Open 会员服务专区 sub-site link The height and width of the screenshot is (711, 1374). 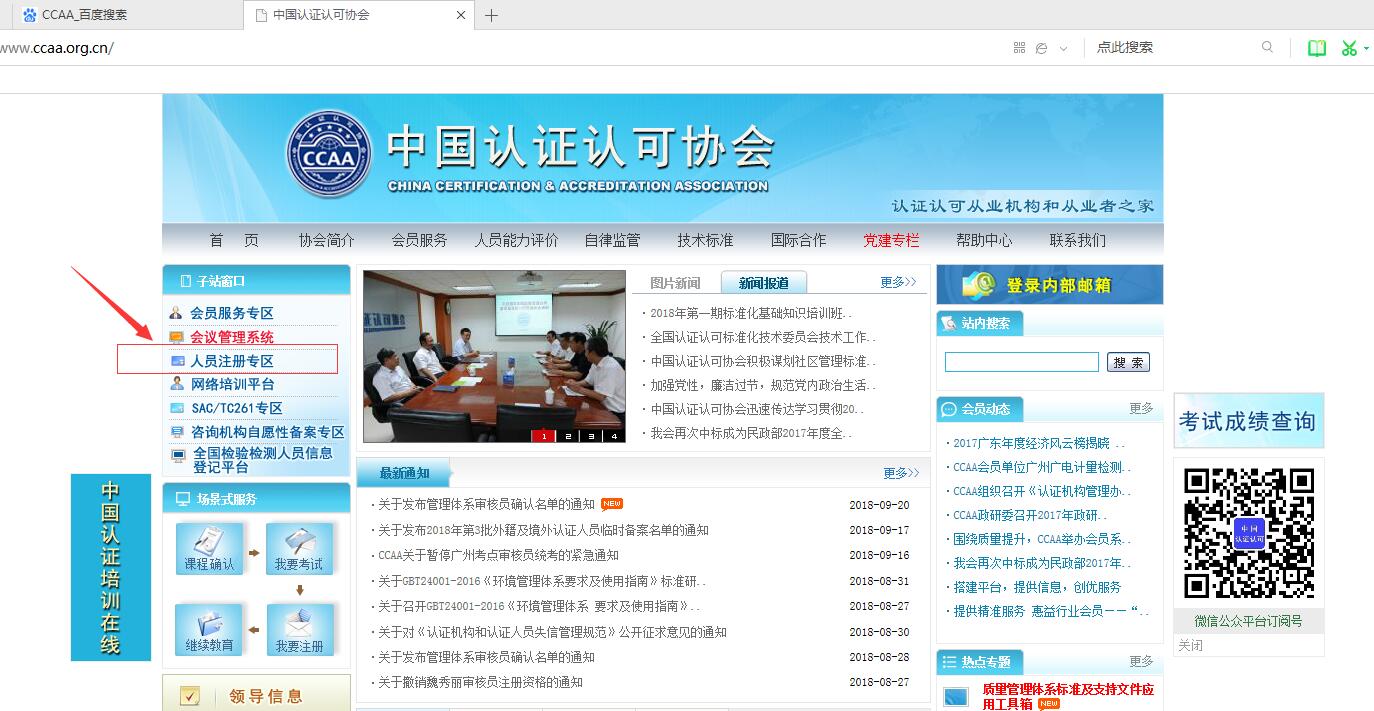(231, 313)
